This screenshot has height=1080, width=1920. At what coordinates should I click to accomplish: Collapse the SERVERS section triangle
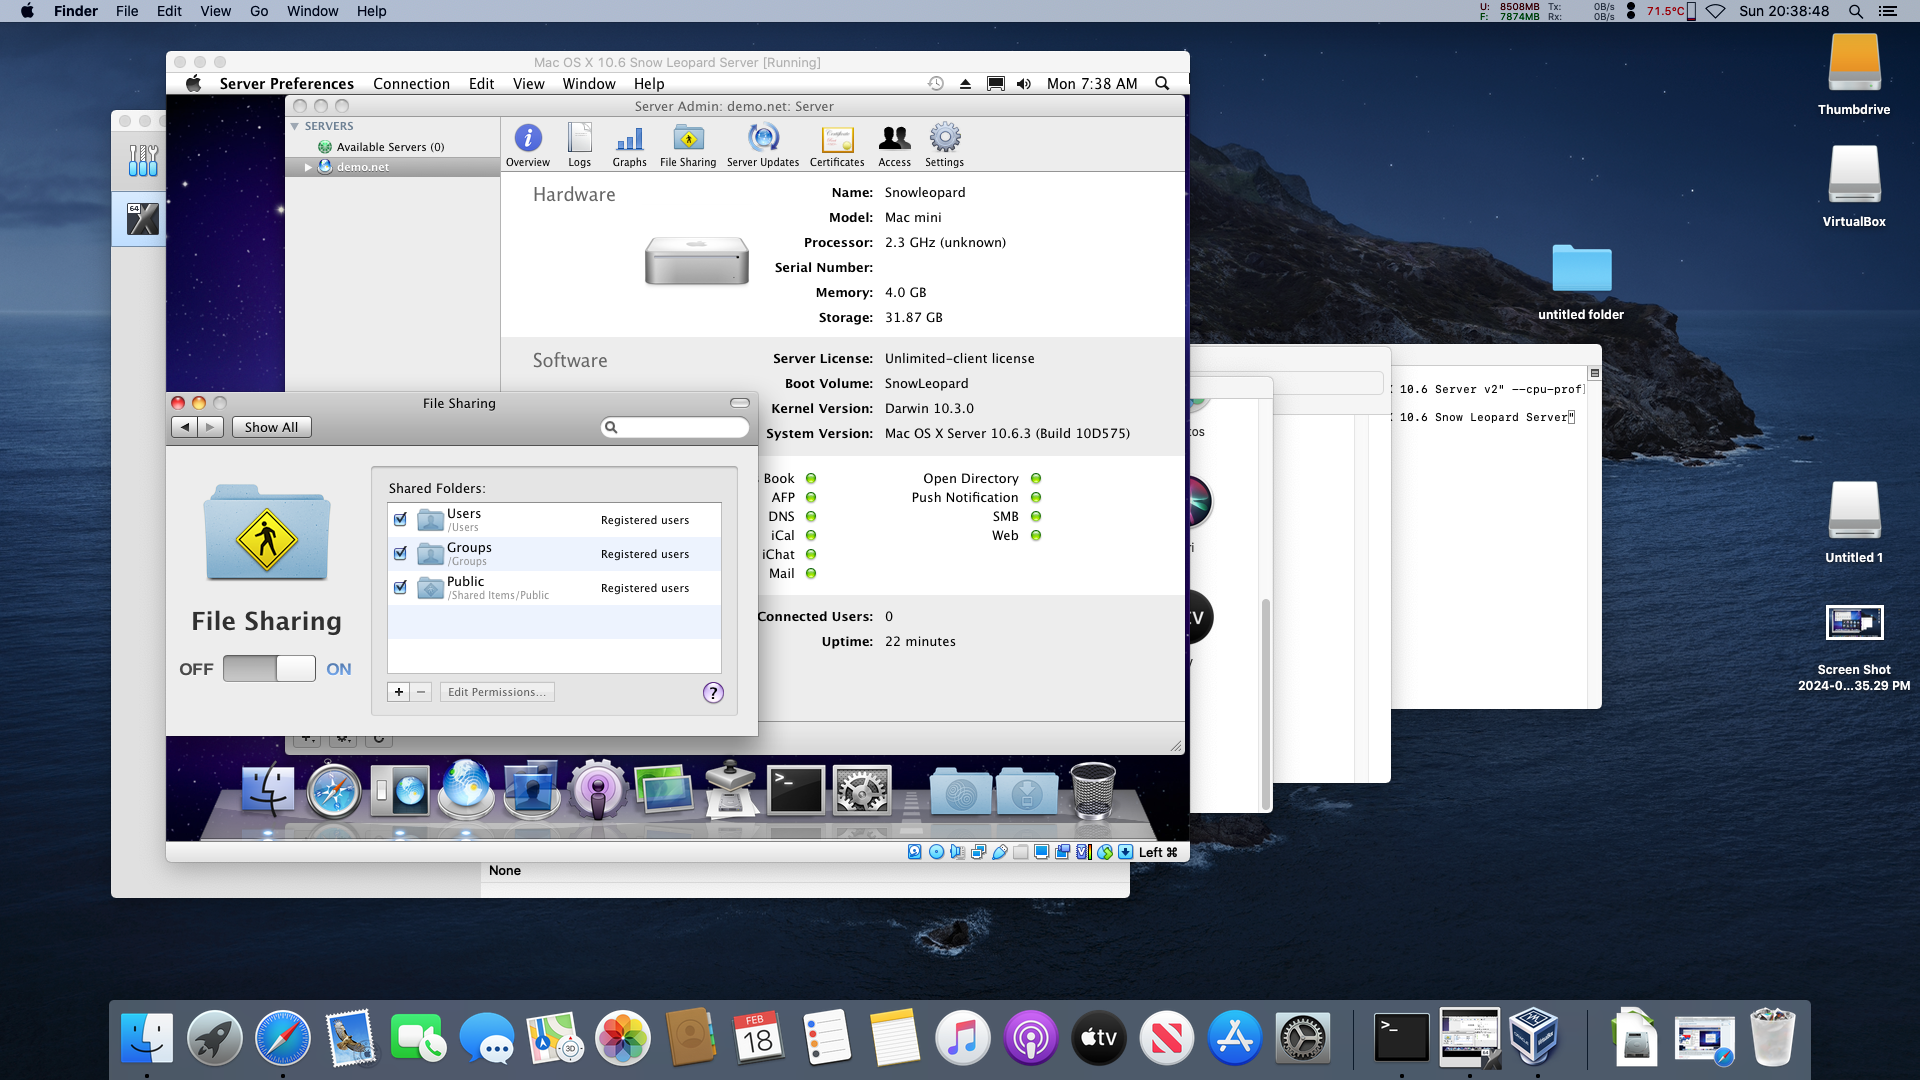(295, 126)
